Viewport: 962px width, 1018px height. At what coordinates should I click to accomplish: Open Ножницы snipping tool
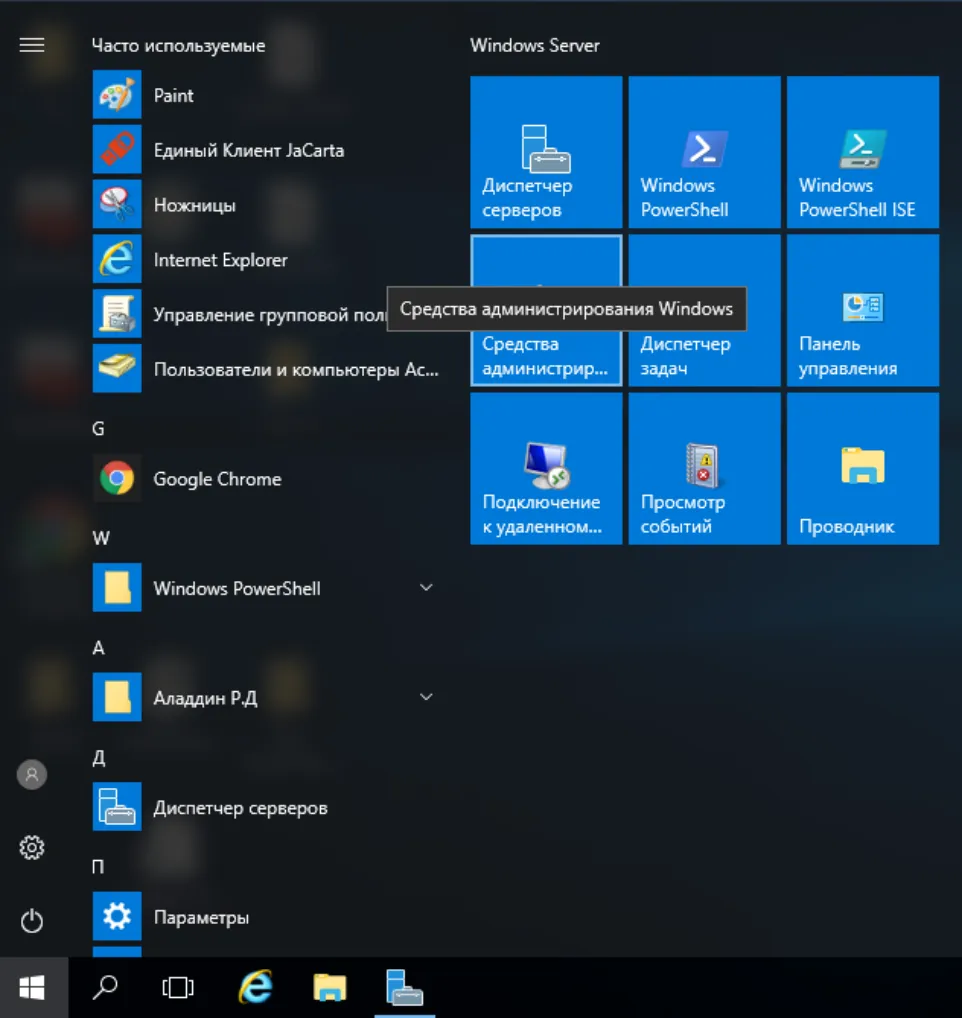[x=266, y=205]
